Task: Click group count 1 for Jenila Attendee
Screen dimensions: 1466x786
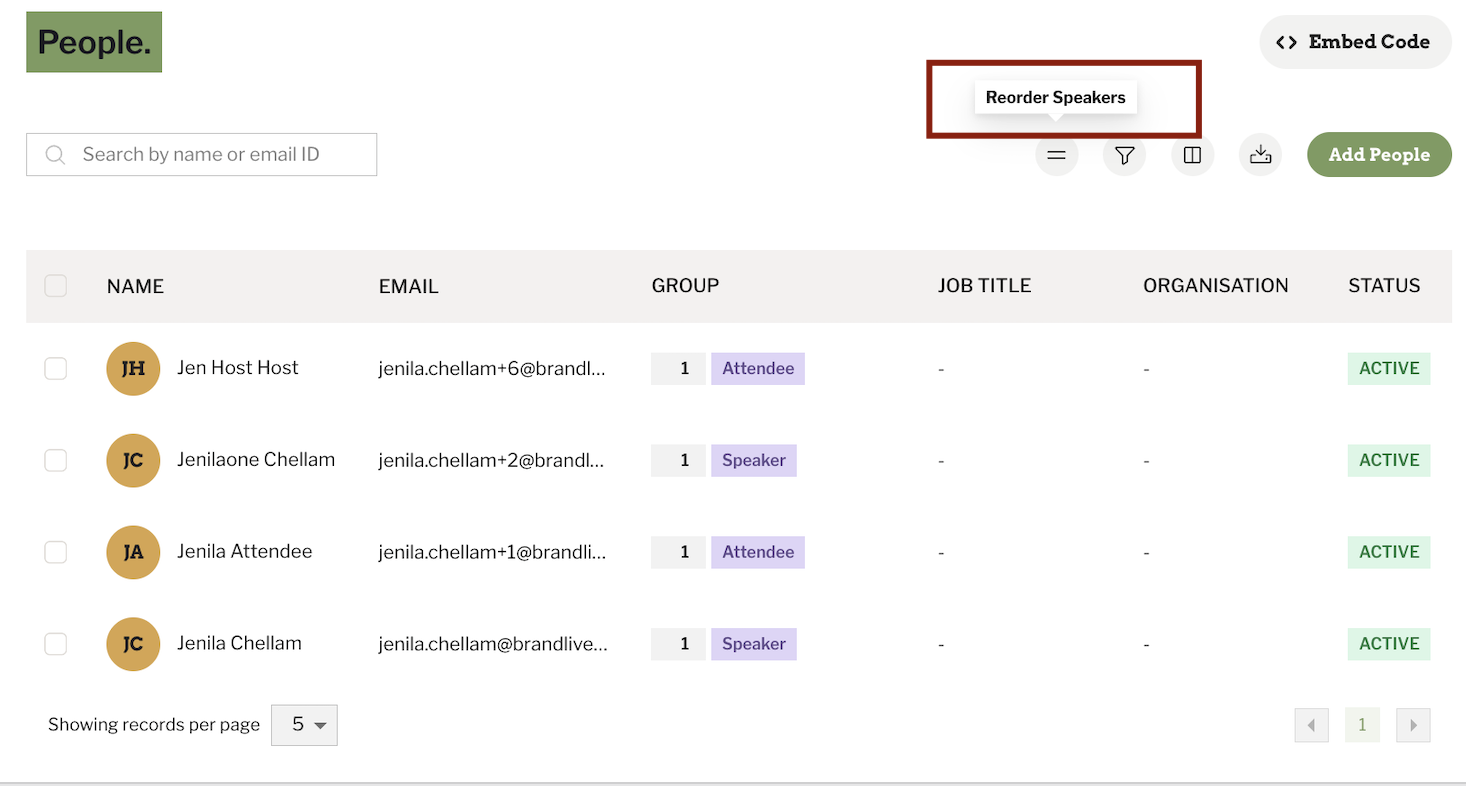Action: (678, 552)
